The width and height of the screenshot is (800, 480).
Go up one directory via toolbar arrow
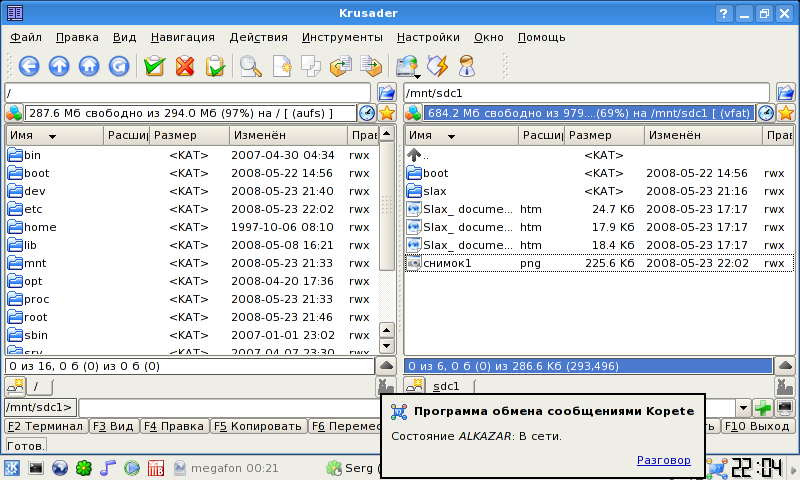[59, 66]
